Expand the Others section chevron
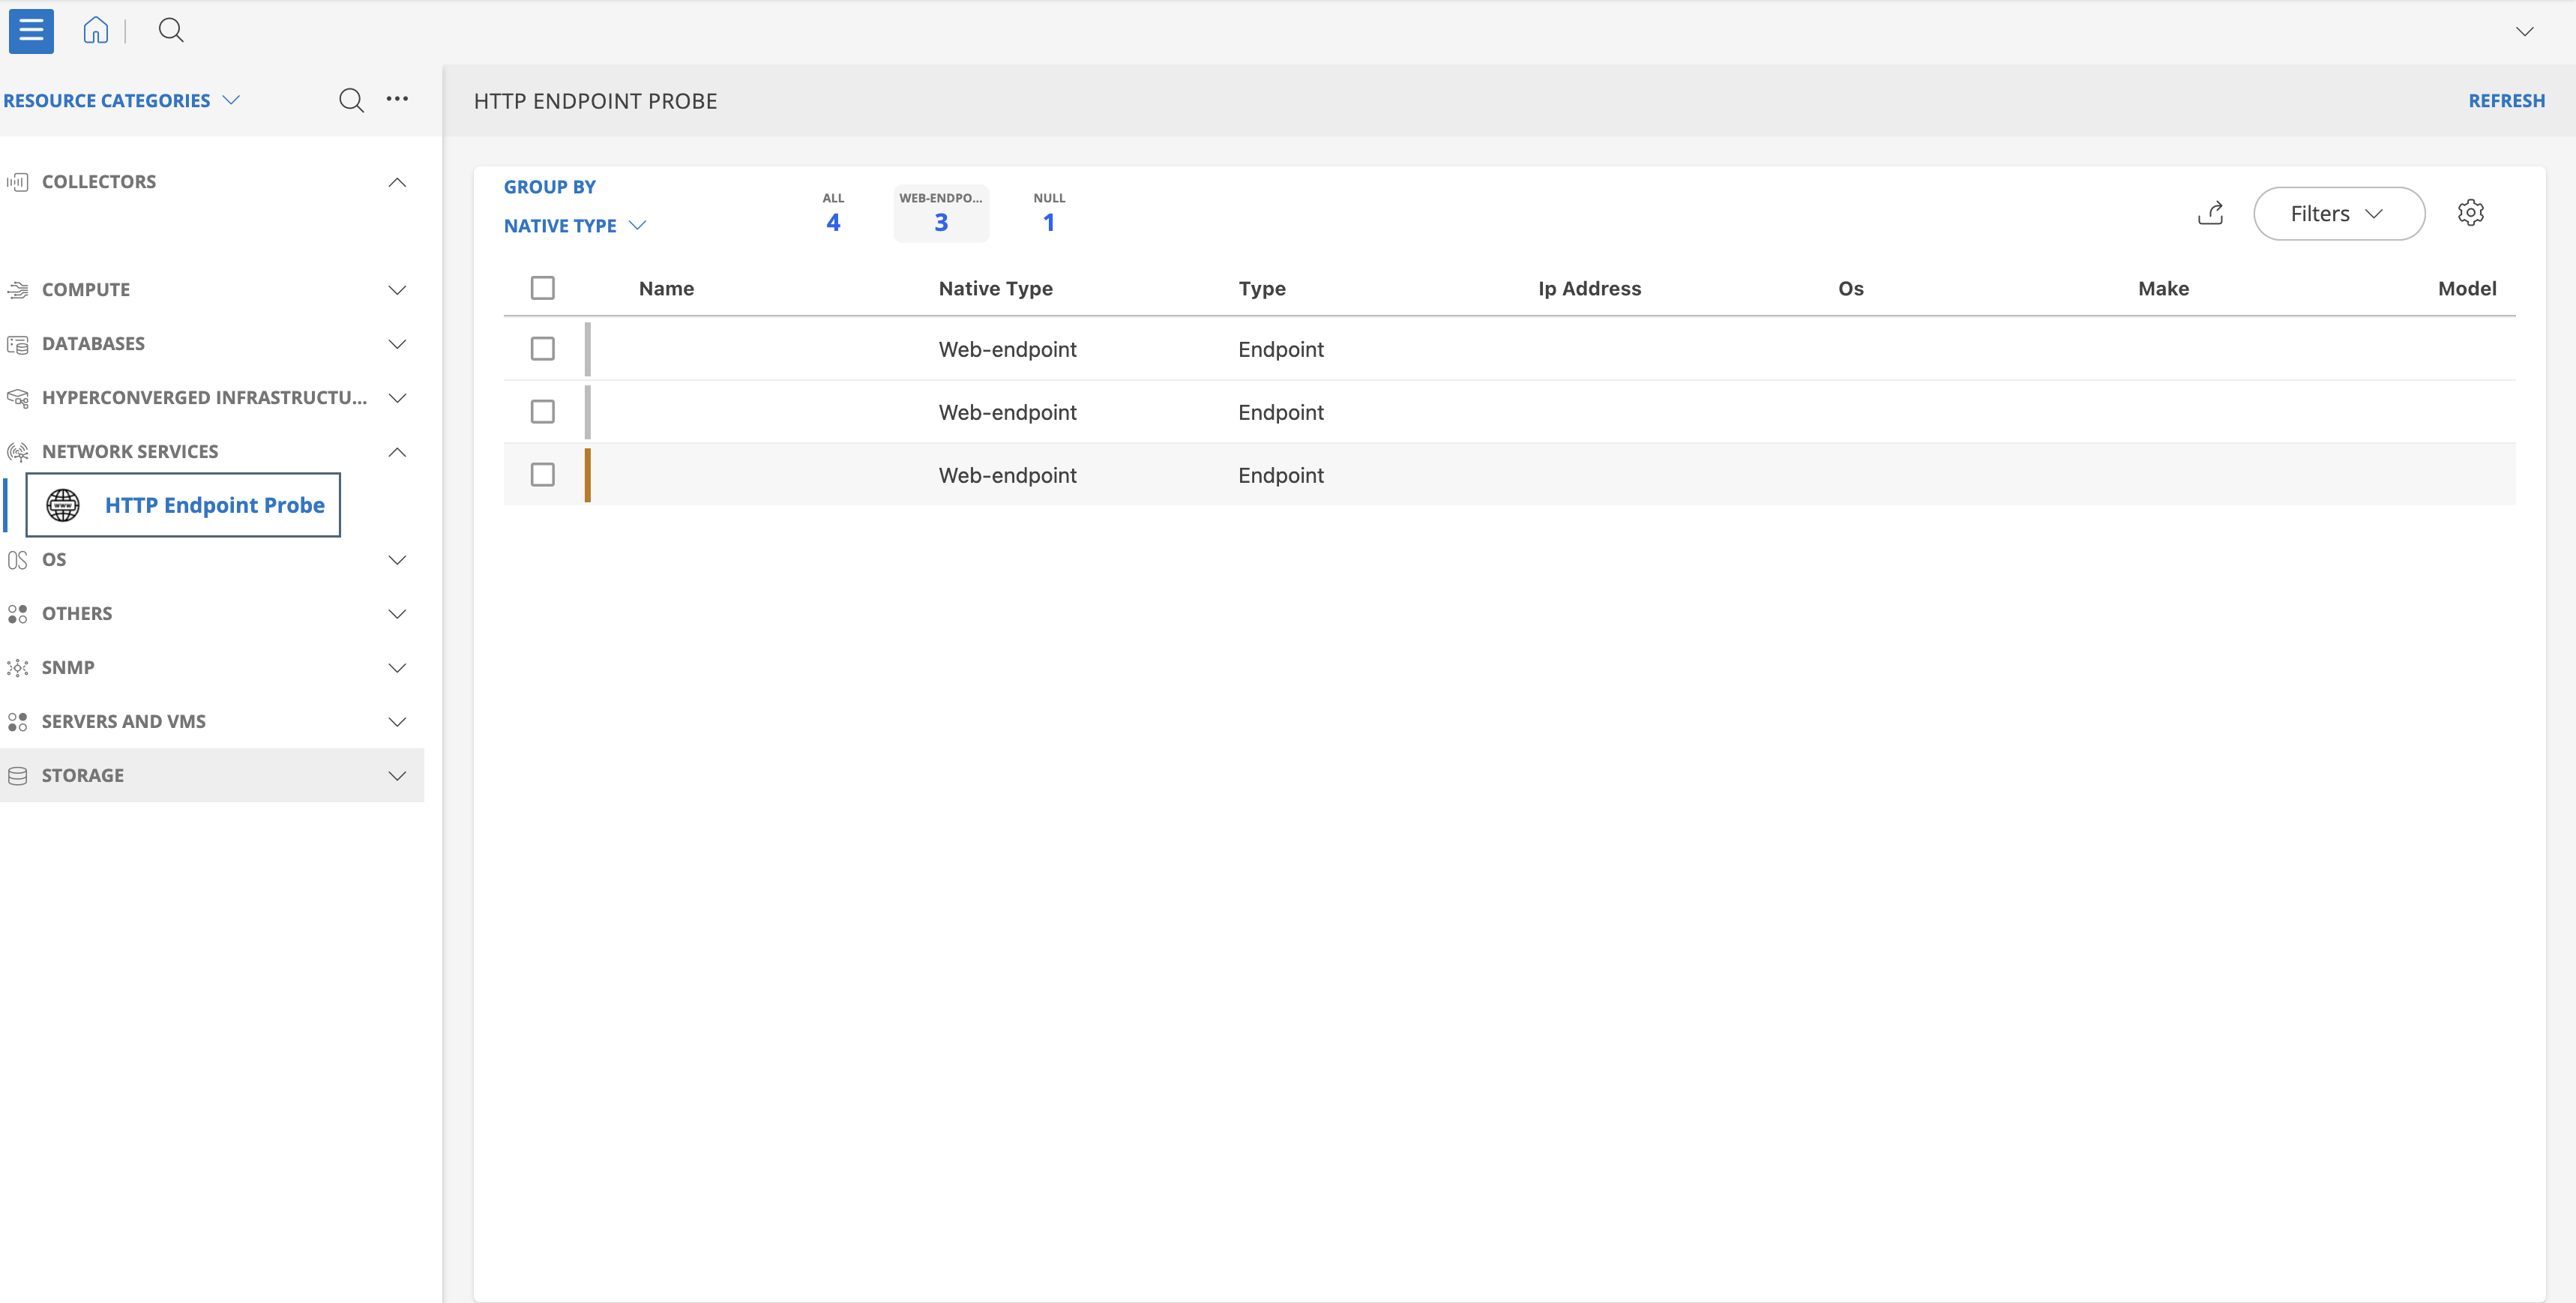2576x1303 pixels. pos(397,614)
